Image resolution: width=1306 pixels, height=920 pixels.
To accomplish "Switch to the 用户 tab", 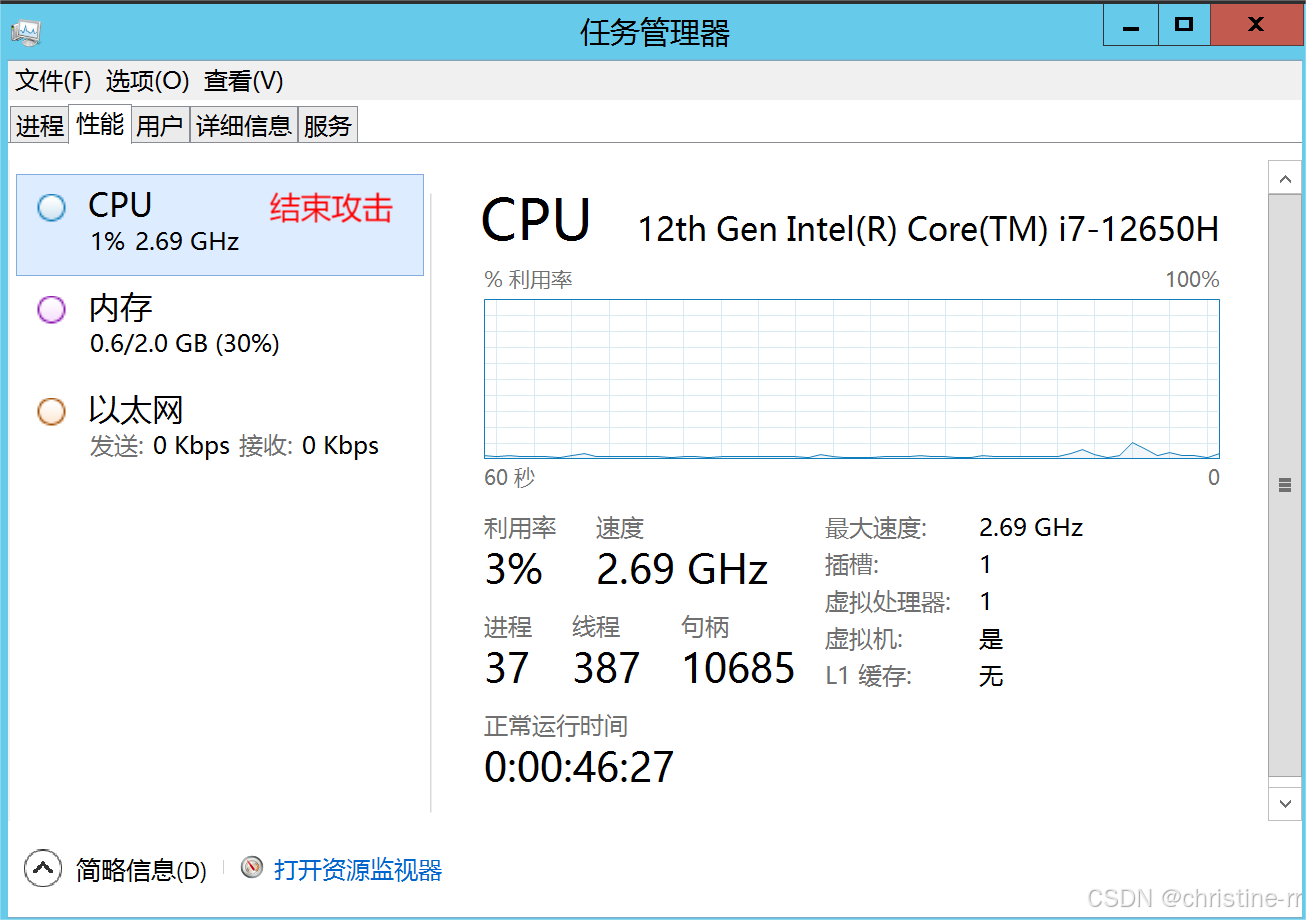I will 160,126.
